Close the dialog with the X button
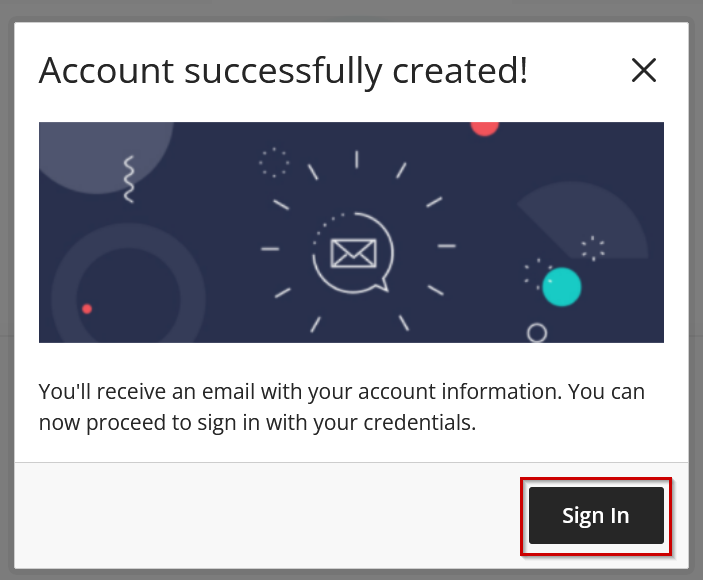703x580 pixels. coord(643,70)
